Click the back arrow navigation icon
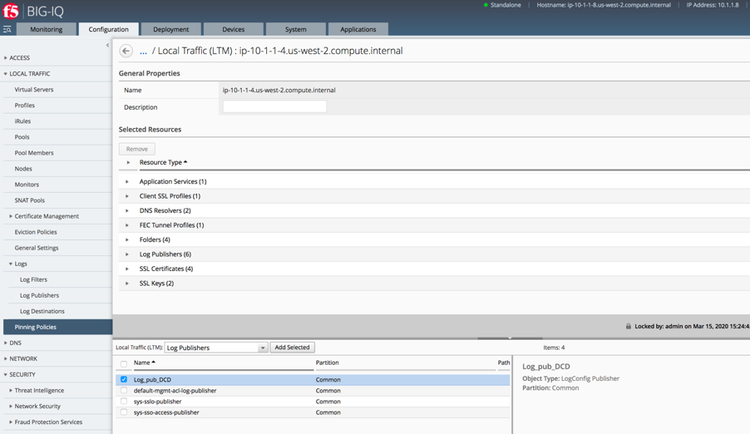 (126, 50)
